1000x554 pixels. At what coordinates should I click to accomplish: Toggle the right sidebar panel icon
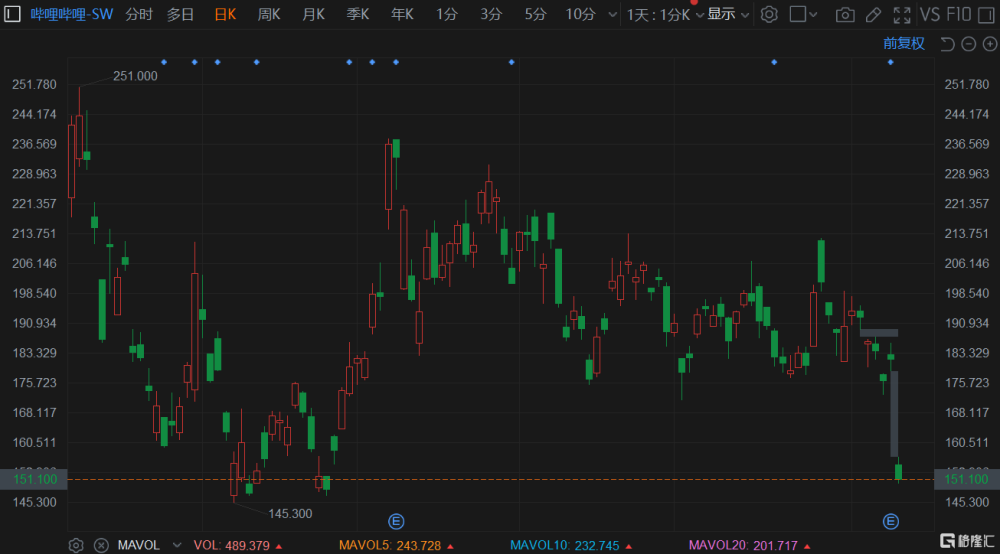[986, 14]
